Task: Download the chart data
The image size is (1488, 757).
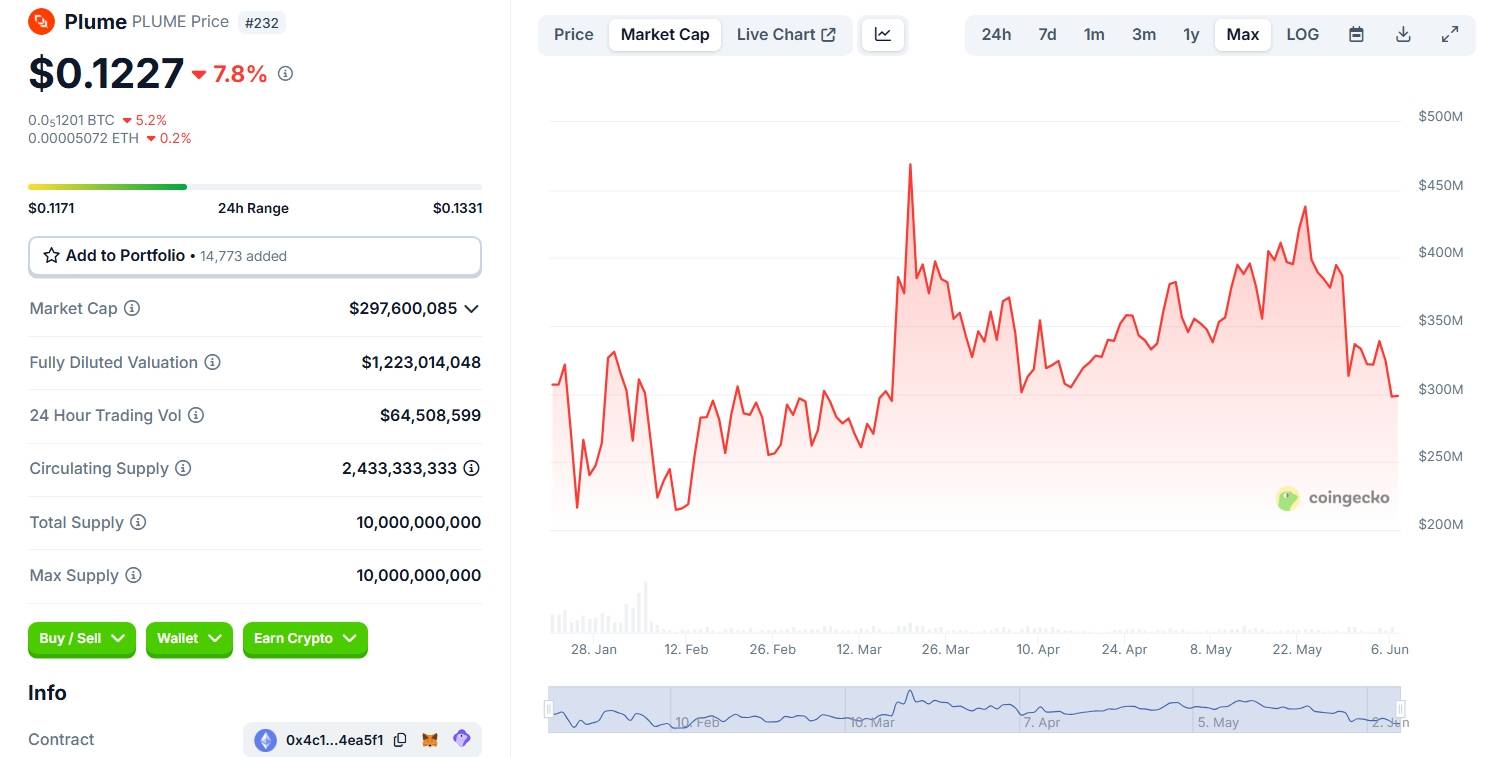Action: point(1403,34)
